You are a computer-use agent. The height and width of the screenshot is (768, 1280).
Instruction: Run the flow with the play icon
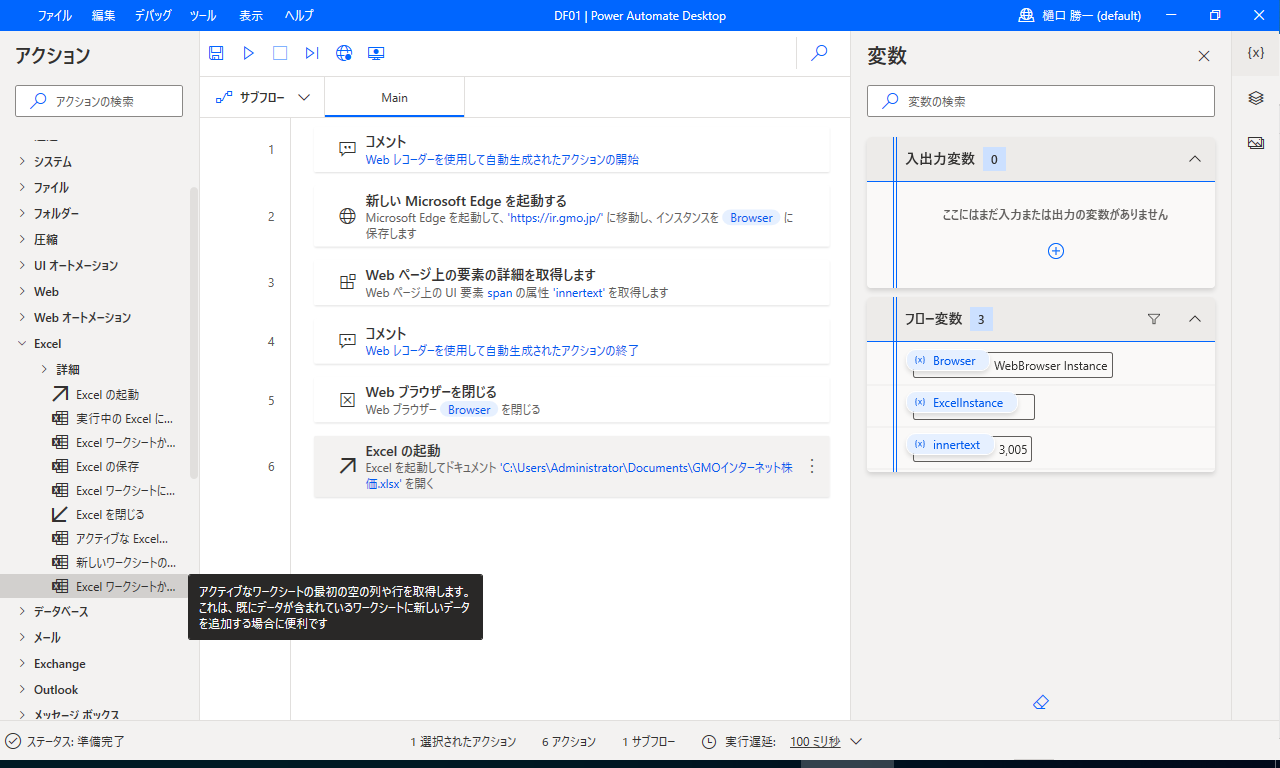[x=248, y=53]
